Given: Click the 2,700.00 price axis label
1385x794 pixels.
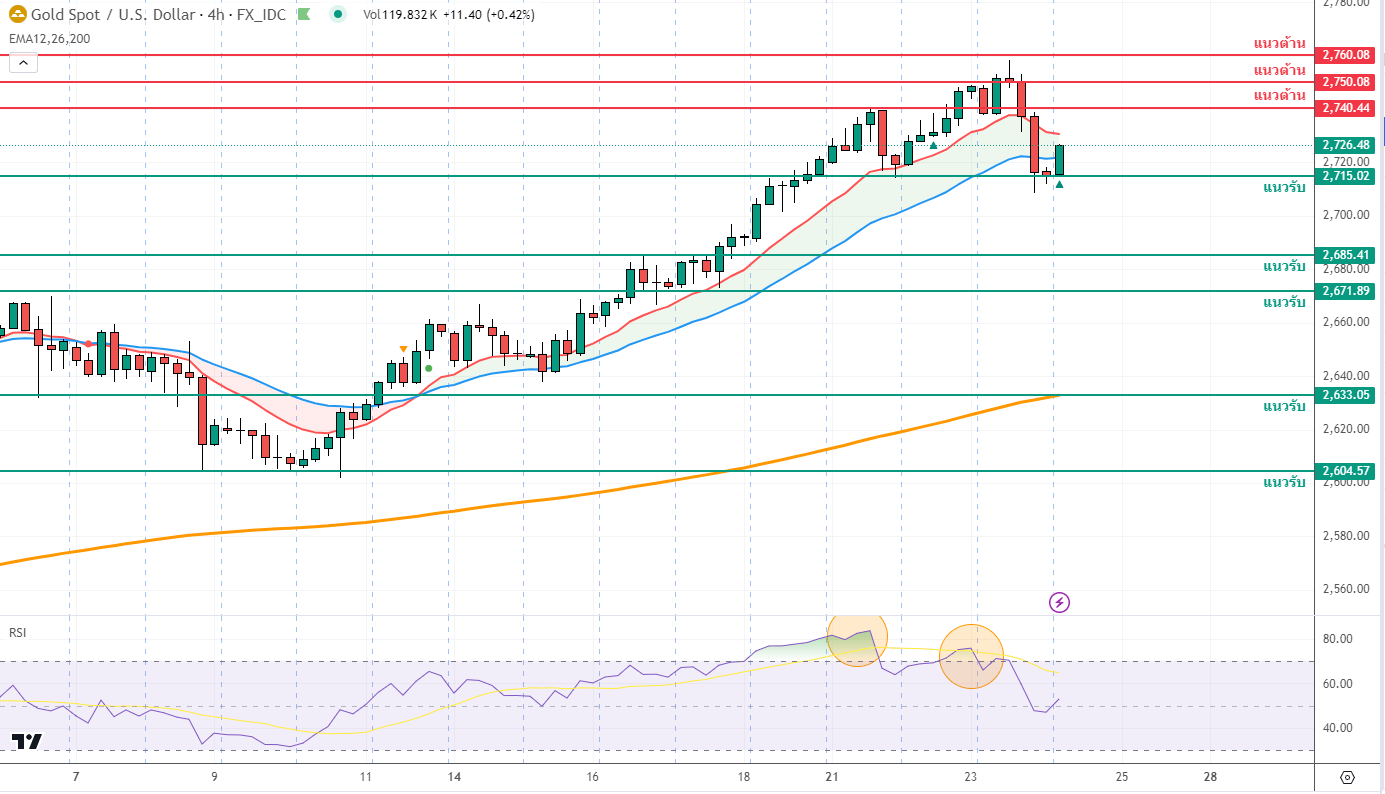Looking at the screenshot, I should 1345,215.
